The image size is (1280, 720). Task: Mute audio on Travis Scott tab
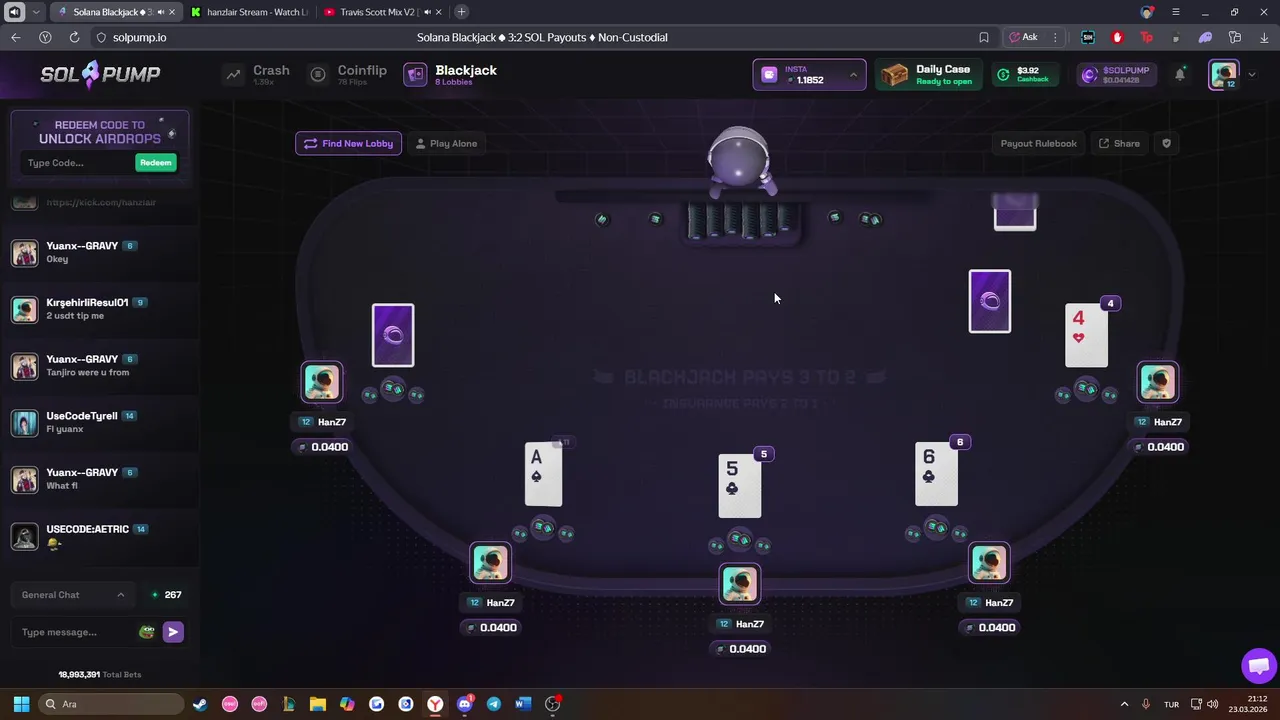(427, 12)
